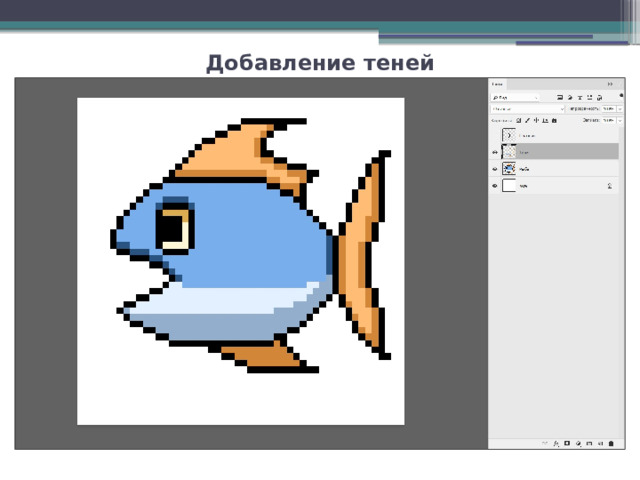Filter layers by smart objects icon
This screenshot has height=480, width=640.
tap(599, 98)
